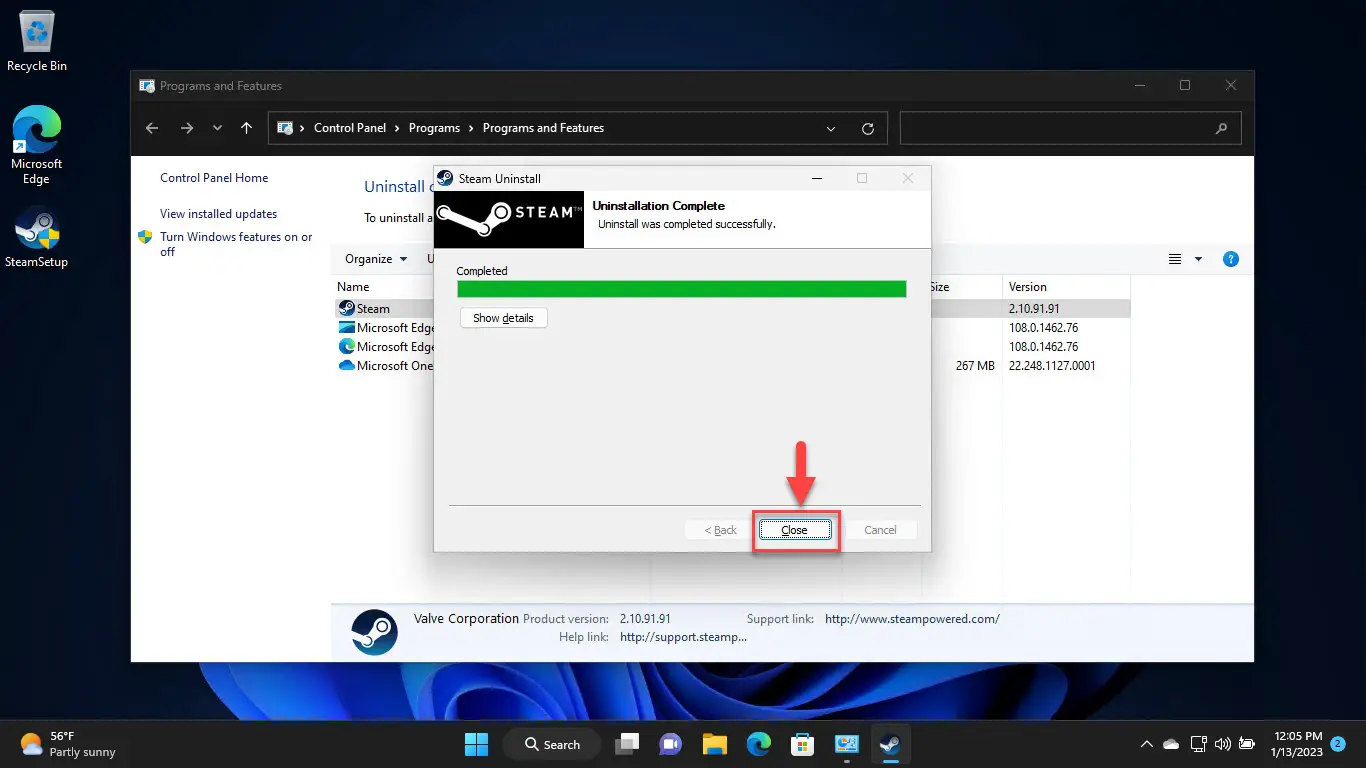This screenshot has width=1366, height=768.
Task: Open volume tray icon
Action: pos(1222,744)
